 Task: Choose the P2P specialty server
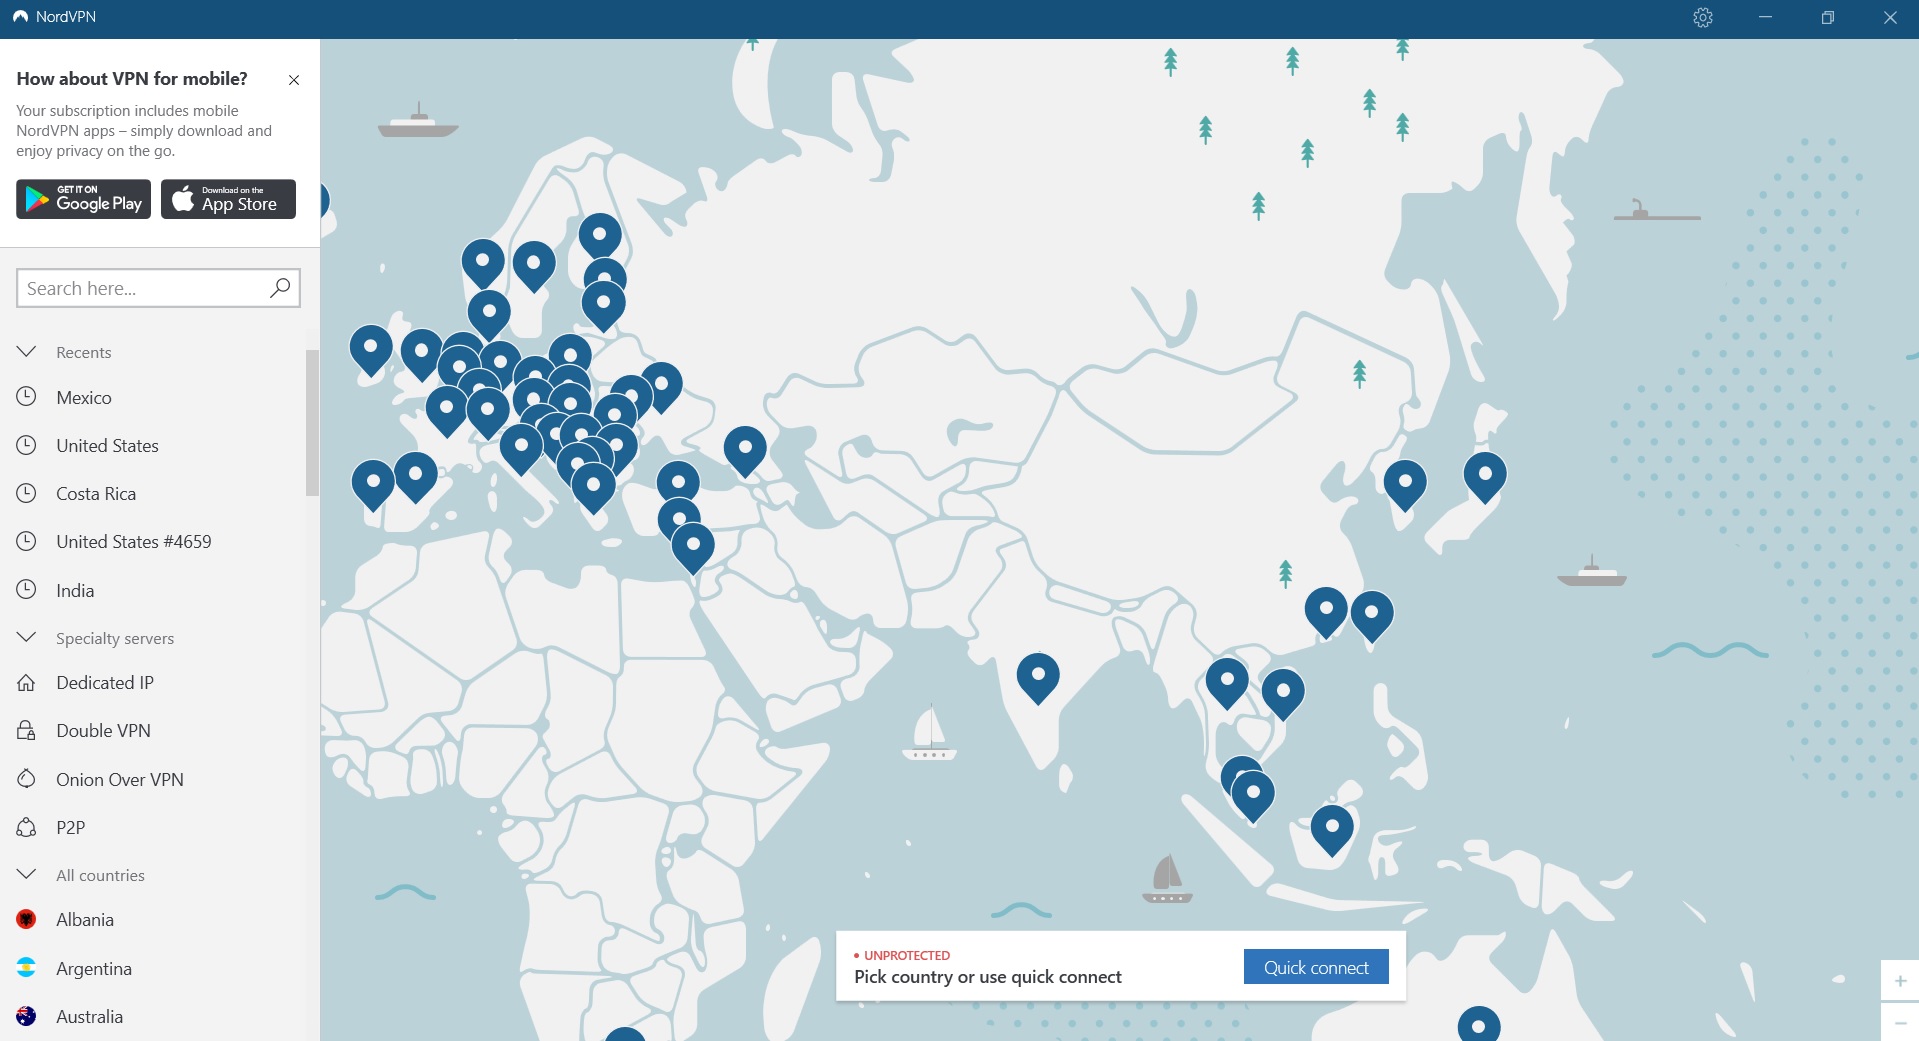click(71, 827)
